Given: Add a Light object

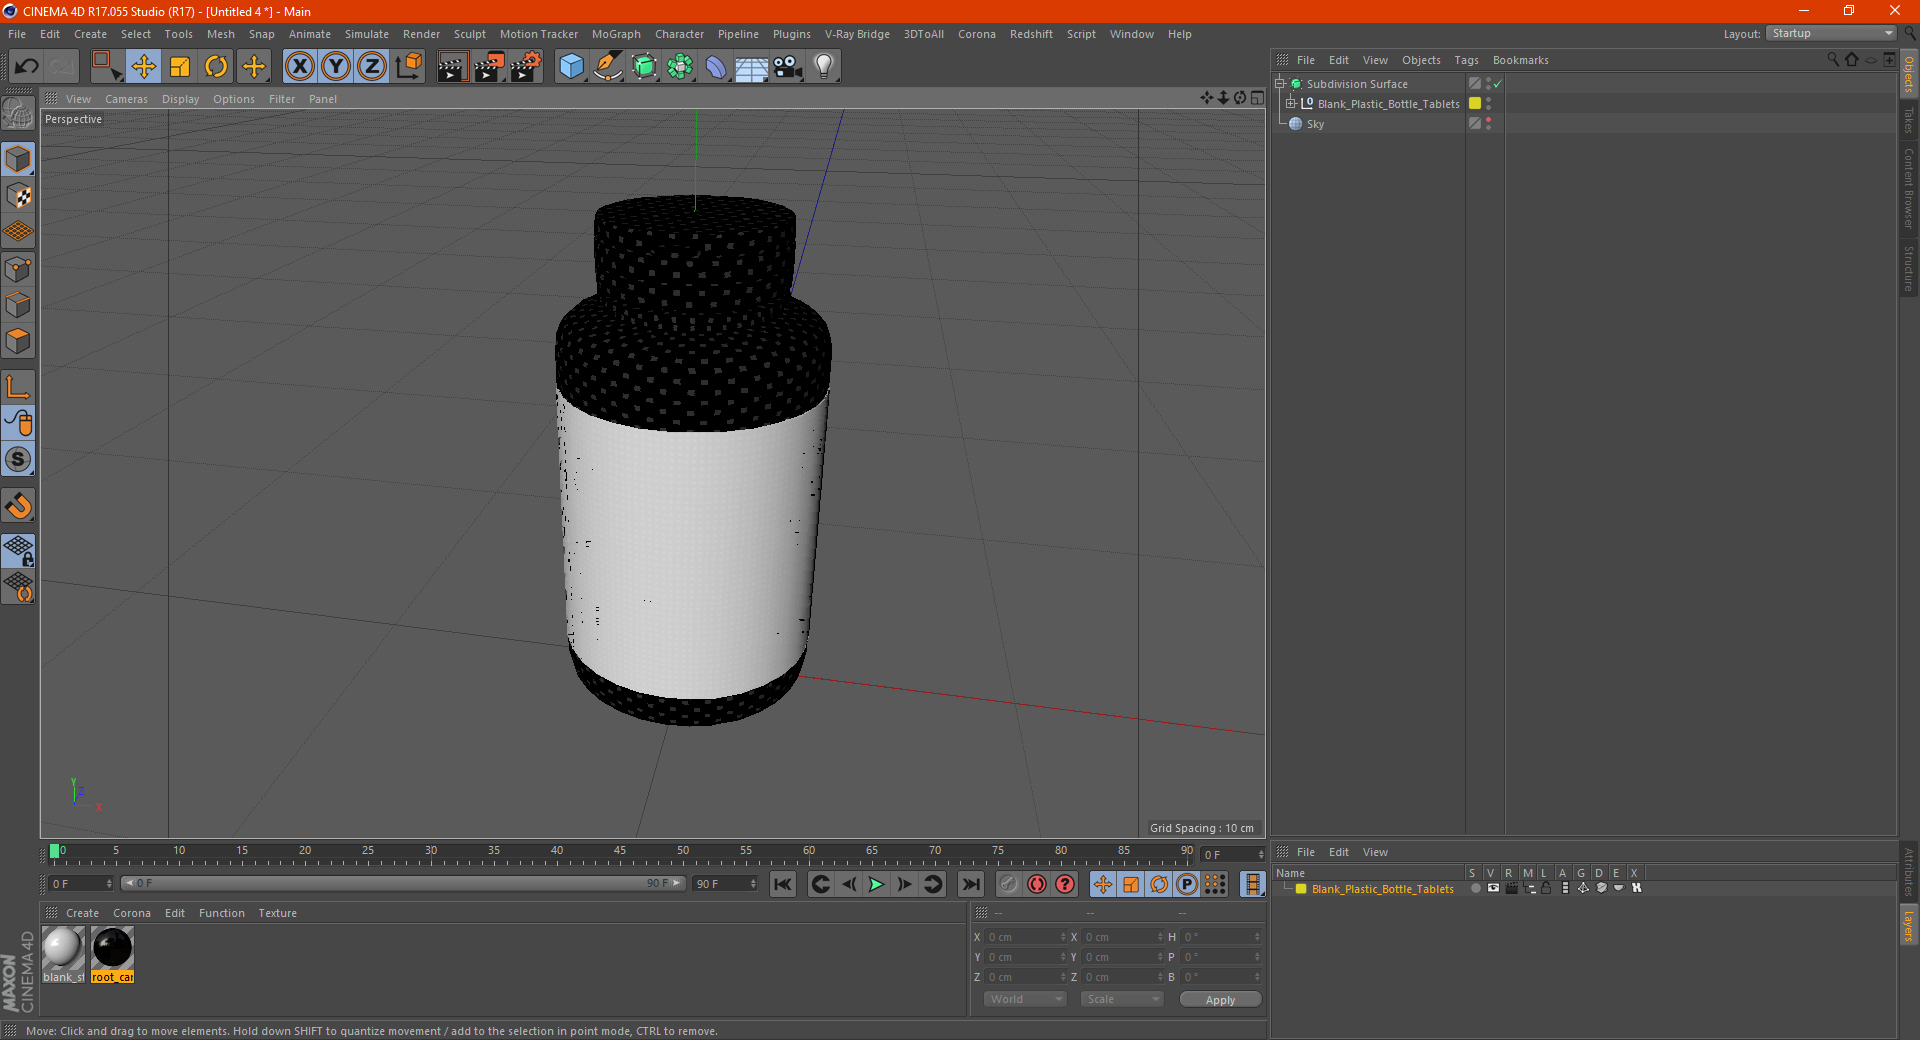Looking at the screenshot, I should [x=824, y=67].
